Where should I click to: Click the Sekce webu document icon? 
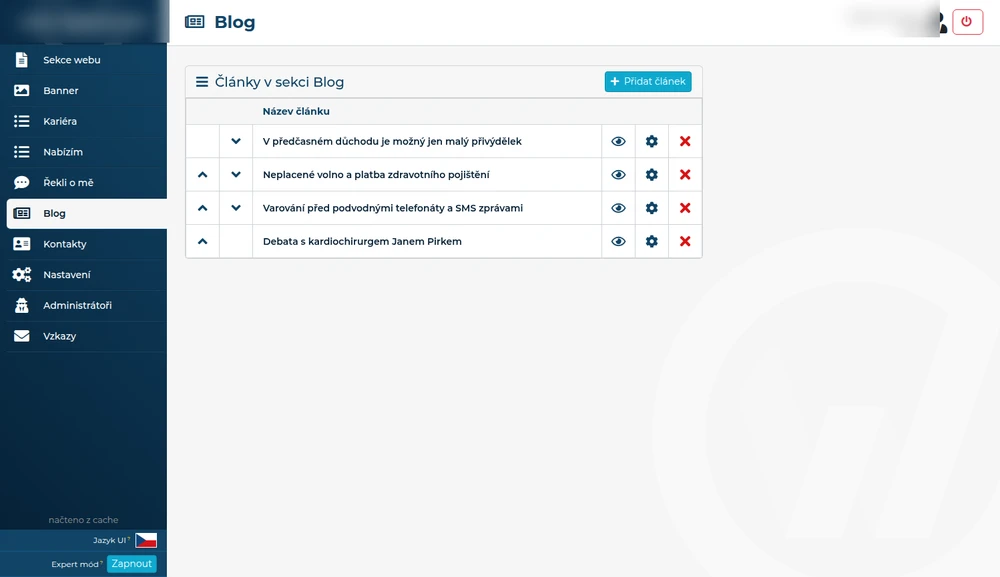(x=22, y=59)
